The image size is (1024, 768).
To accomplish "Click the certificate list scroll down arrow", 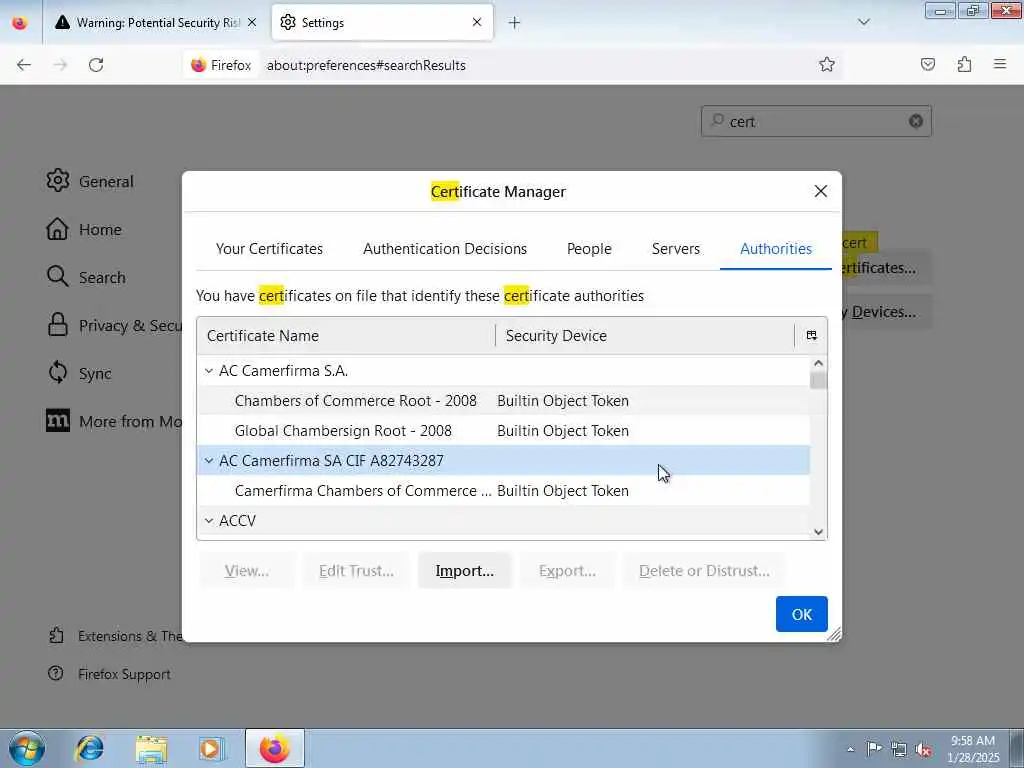I will tap(818, 532).
